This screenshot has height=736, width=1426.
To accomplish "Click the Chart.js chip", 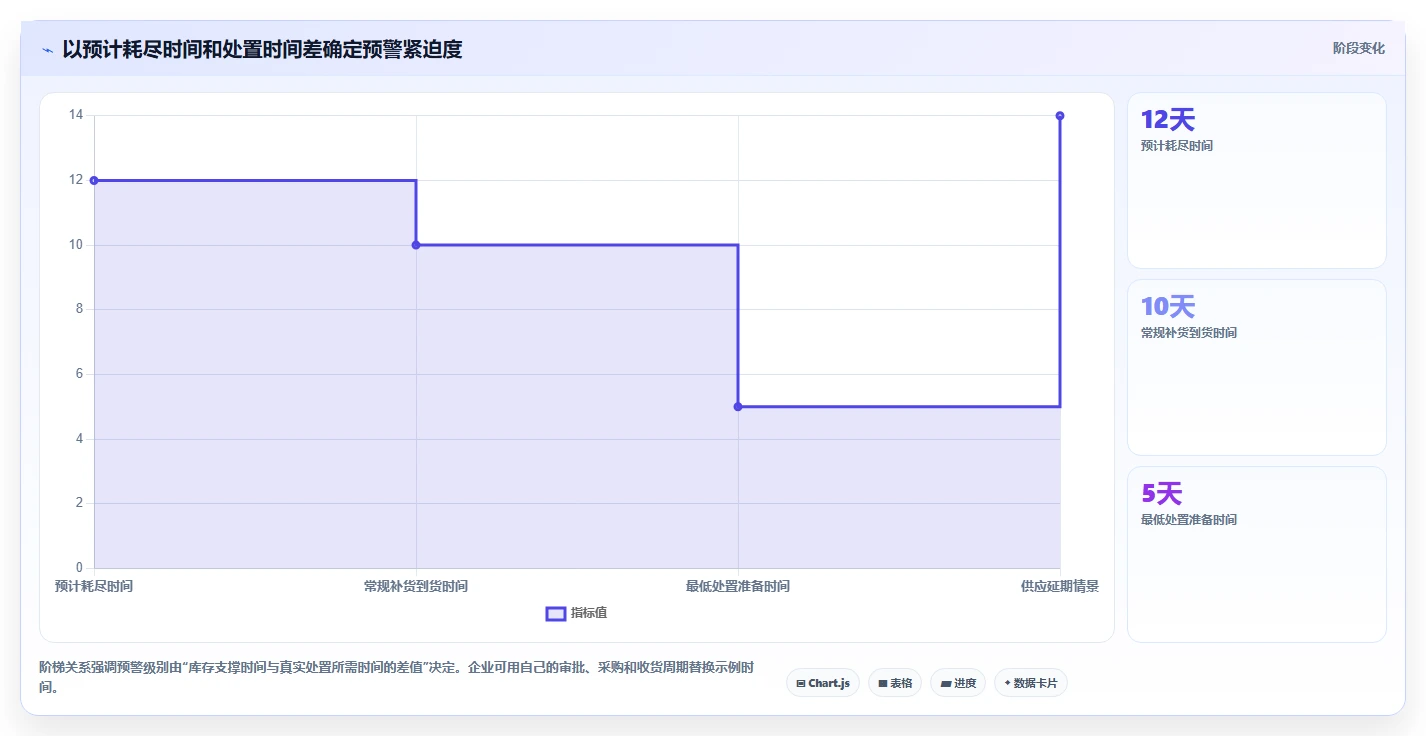I will pyautogui.click(x=823, y=683).
